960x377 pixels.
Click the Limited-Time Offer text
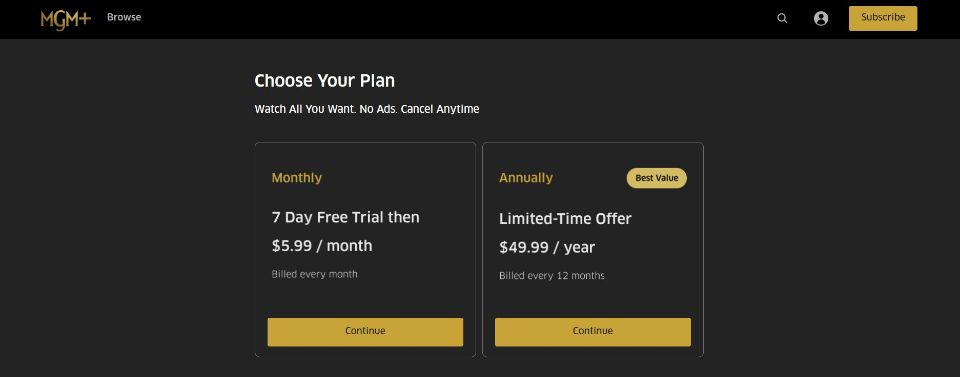pos(565,218)
